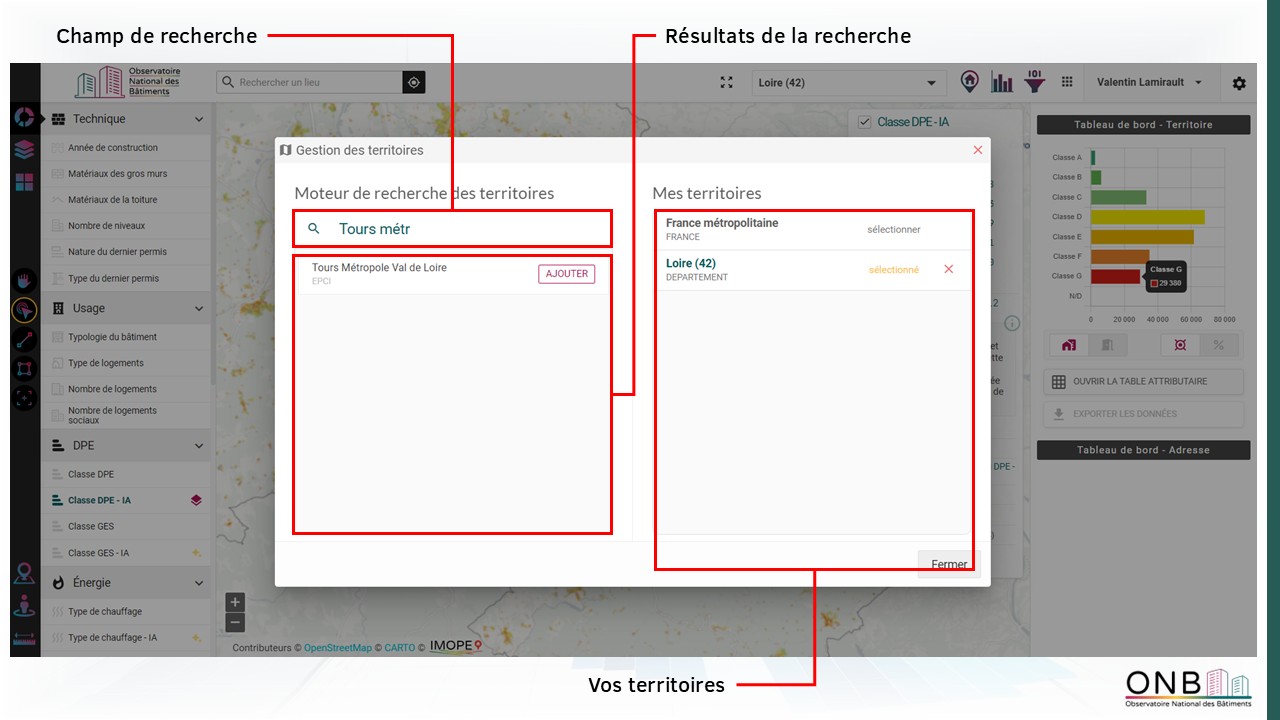This screenshot has width=1280, height=720.
Task: Select Année de construction in Technique list
Action: [112, 148]
